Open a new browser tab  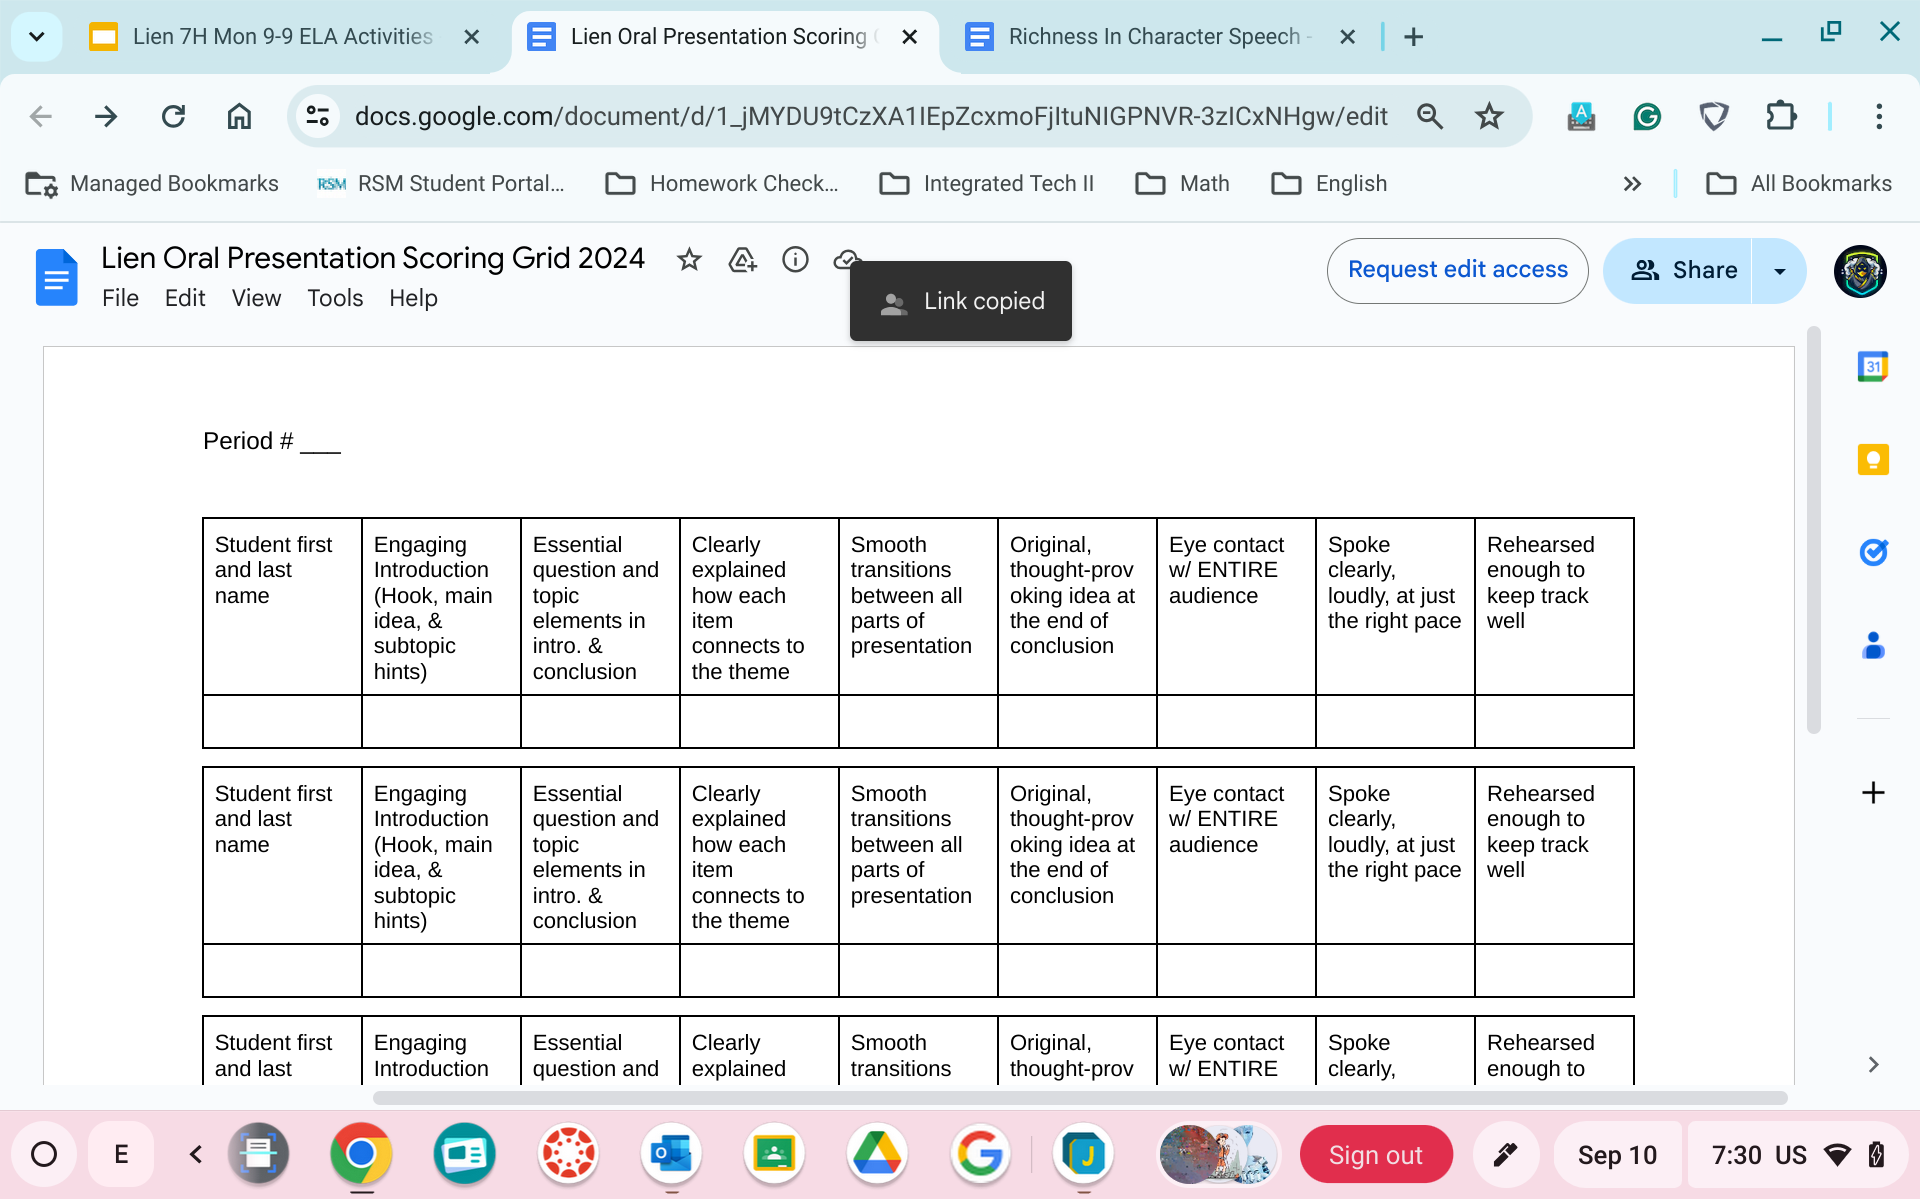pos(1413,37)
